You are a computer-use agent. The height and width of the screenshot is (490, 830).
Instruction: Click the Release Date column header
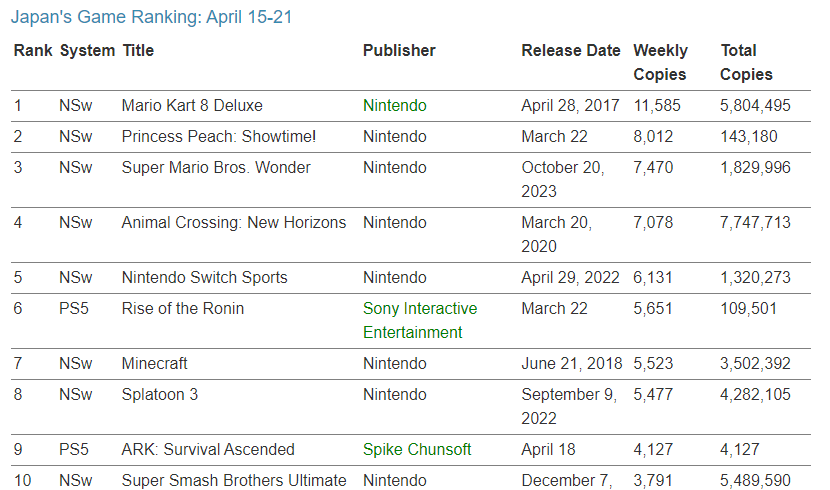click(x=571, y=50)
